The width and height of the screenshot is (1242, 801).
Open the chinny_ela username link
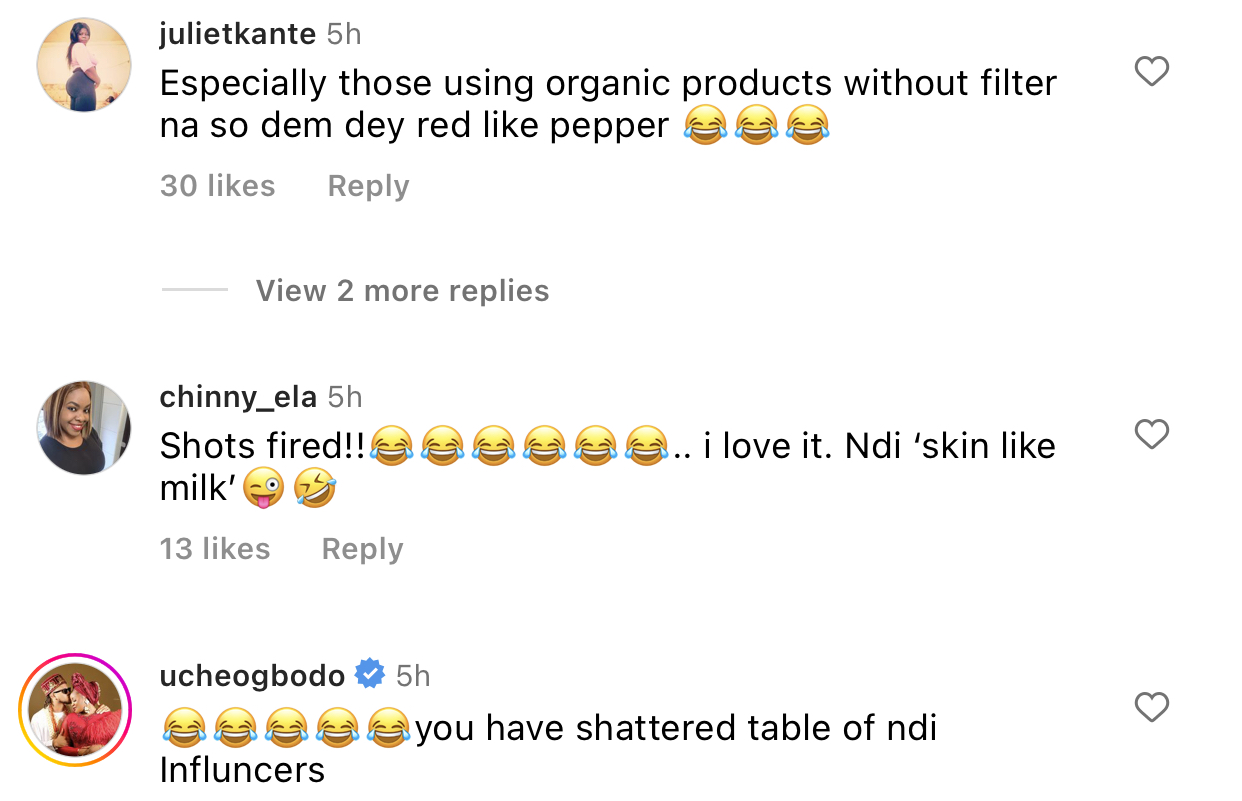point(238,397)
